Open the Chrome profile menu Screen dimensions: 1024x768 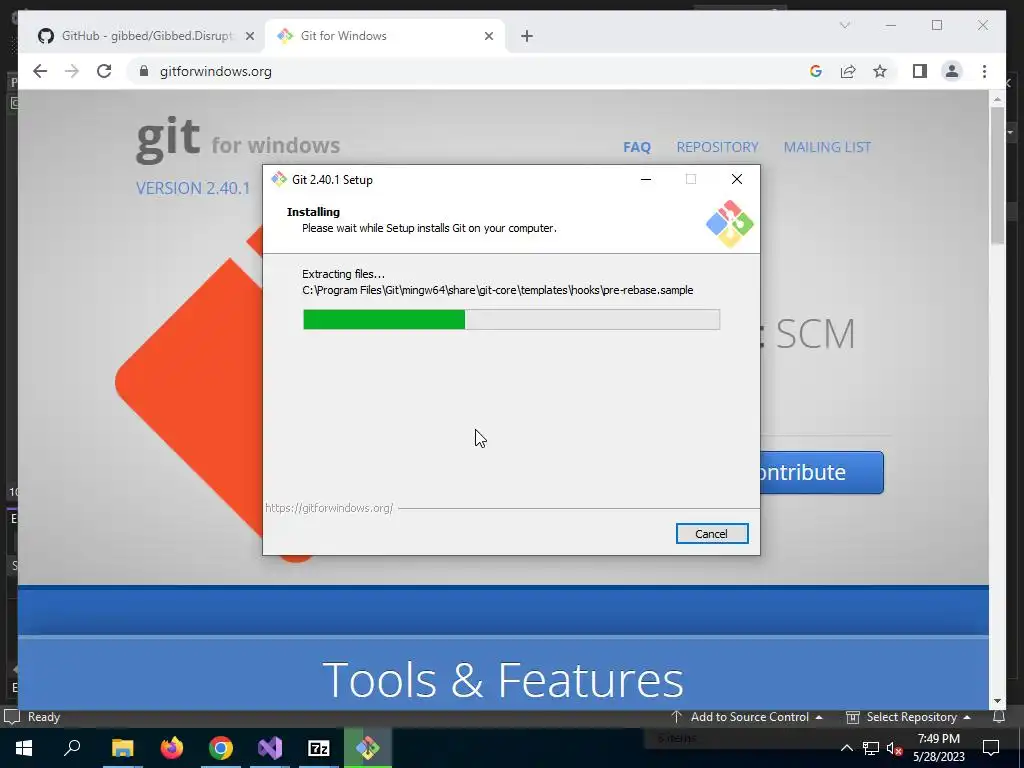pos(952,71)
